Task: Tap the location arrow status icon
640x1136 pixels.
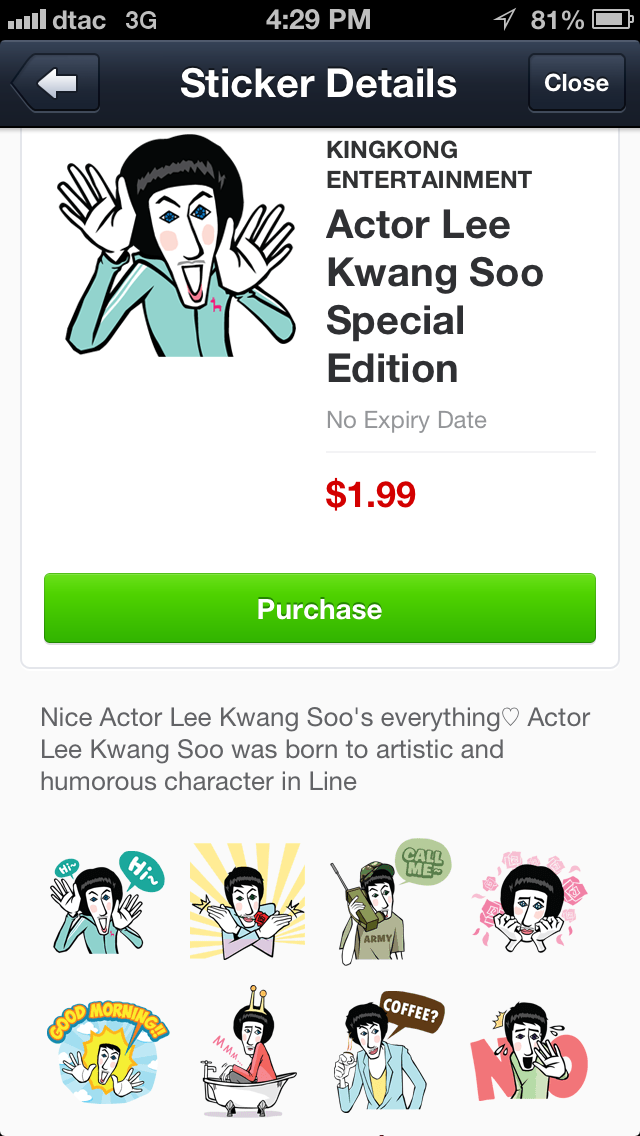Action: [x=507, y=19]
